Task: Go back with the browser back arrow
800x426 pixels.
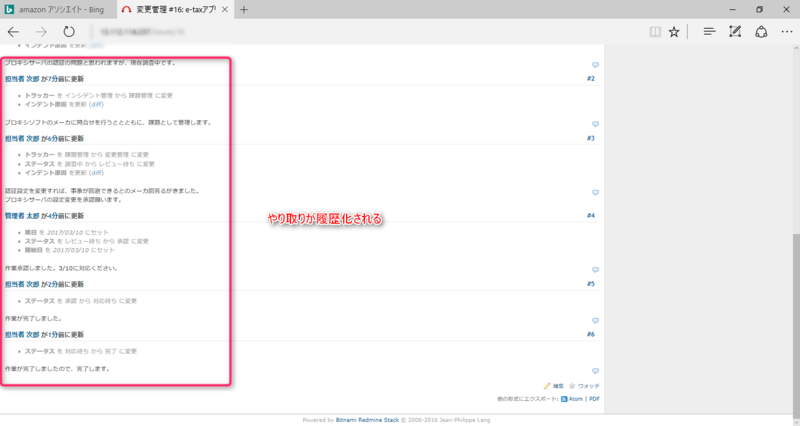Action: pos(13,32)
